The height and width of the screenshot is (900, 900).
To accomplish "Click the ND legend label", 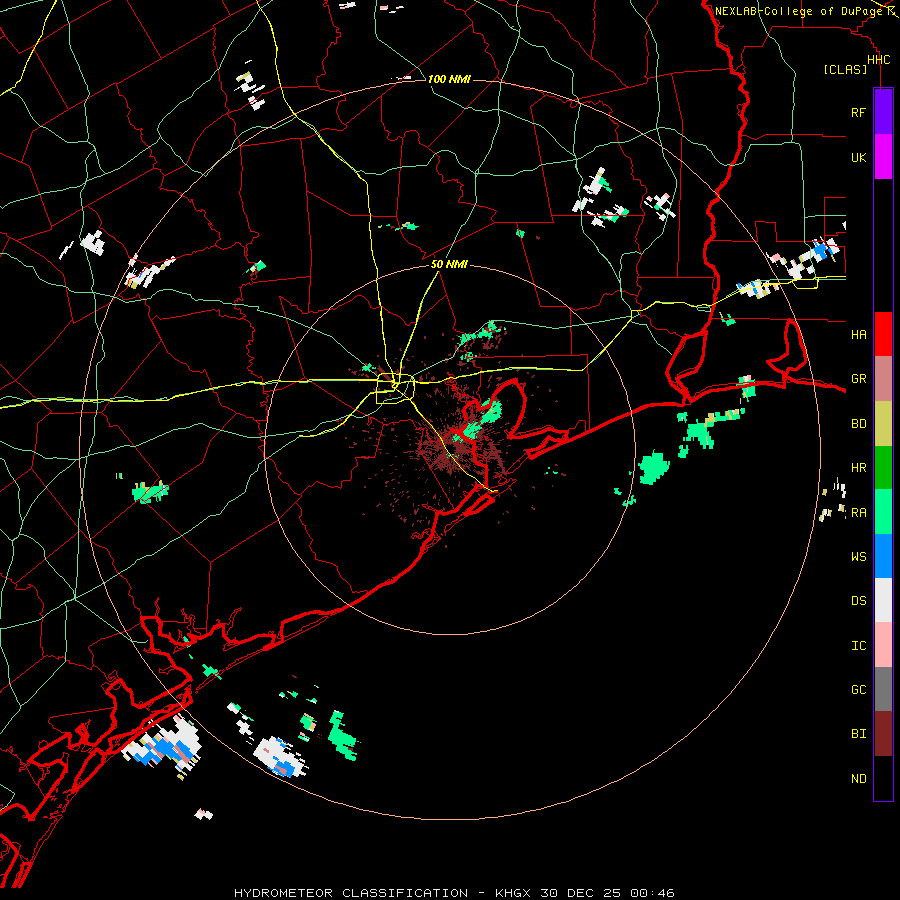I will [858, 778].
